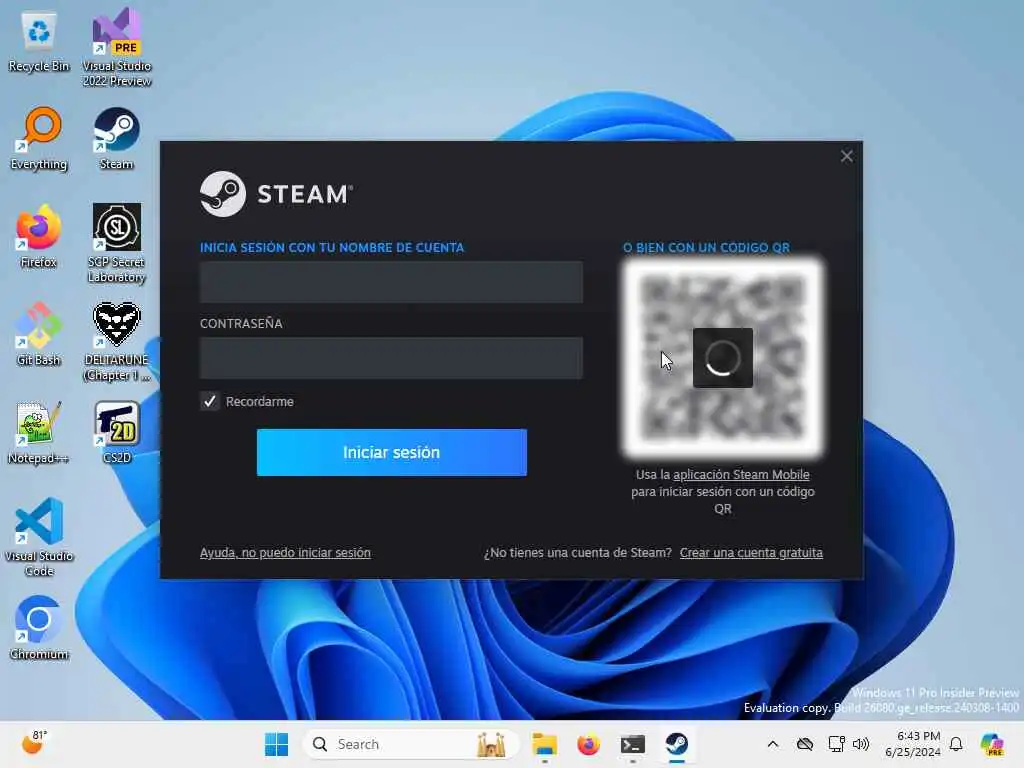Image resolution: width=1024 pixels, height=768 pixels.
Task: Close the Steam login window
Action: click(846, 156)
